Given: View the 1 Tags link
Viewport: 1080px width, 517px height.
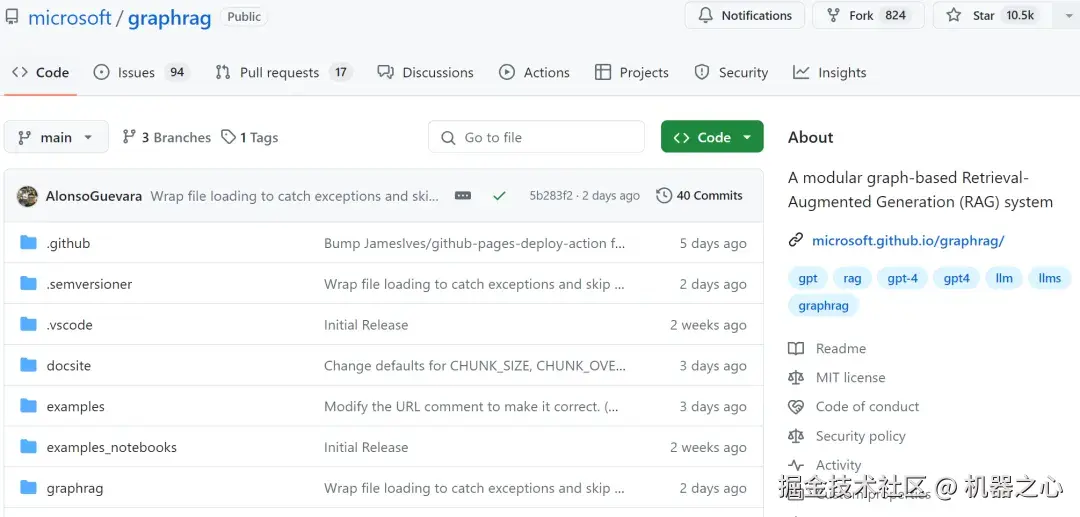Looking at the screenshot, I should 249,137.
